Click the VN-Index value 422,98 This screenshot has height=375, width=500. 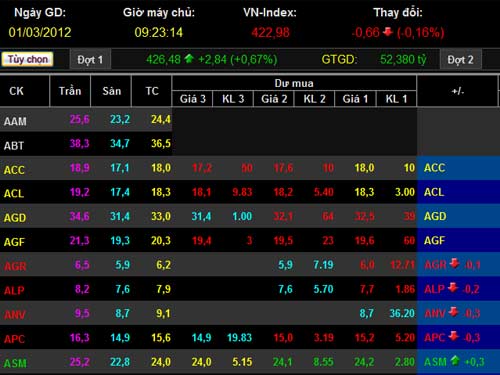(270, 33)
